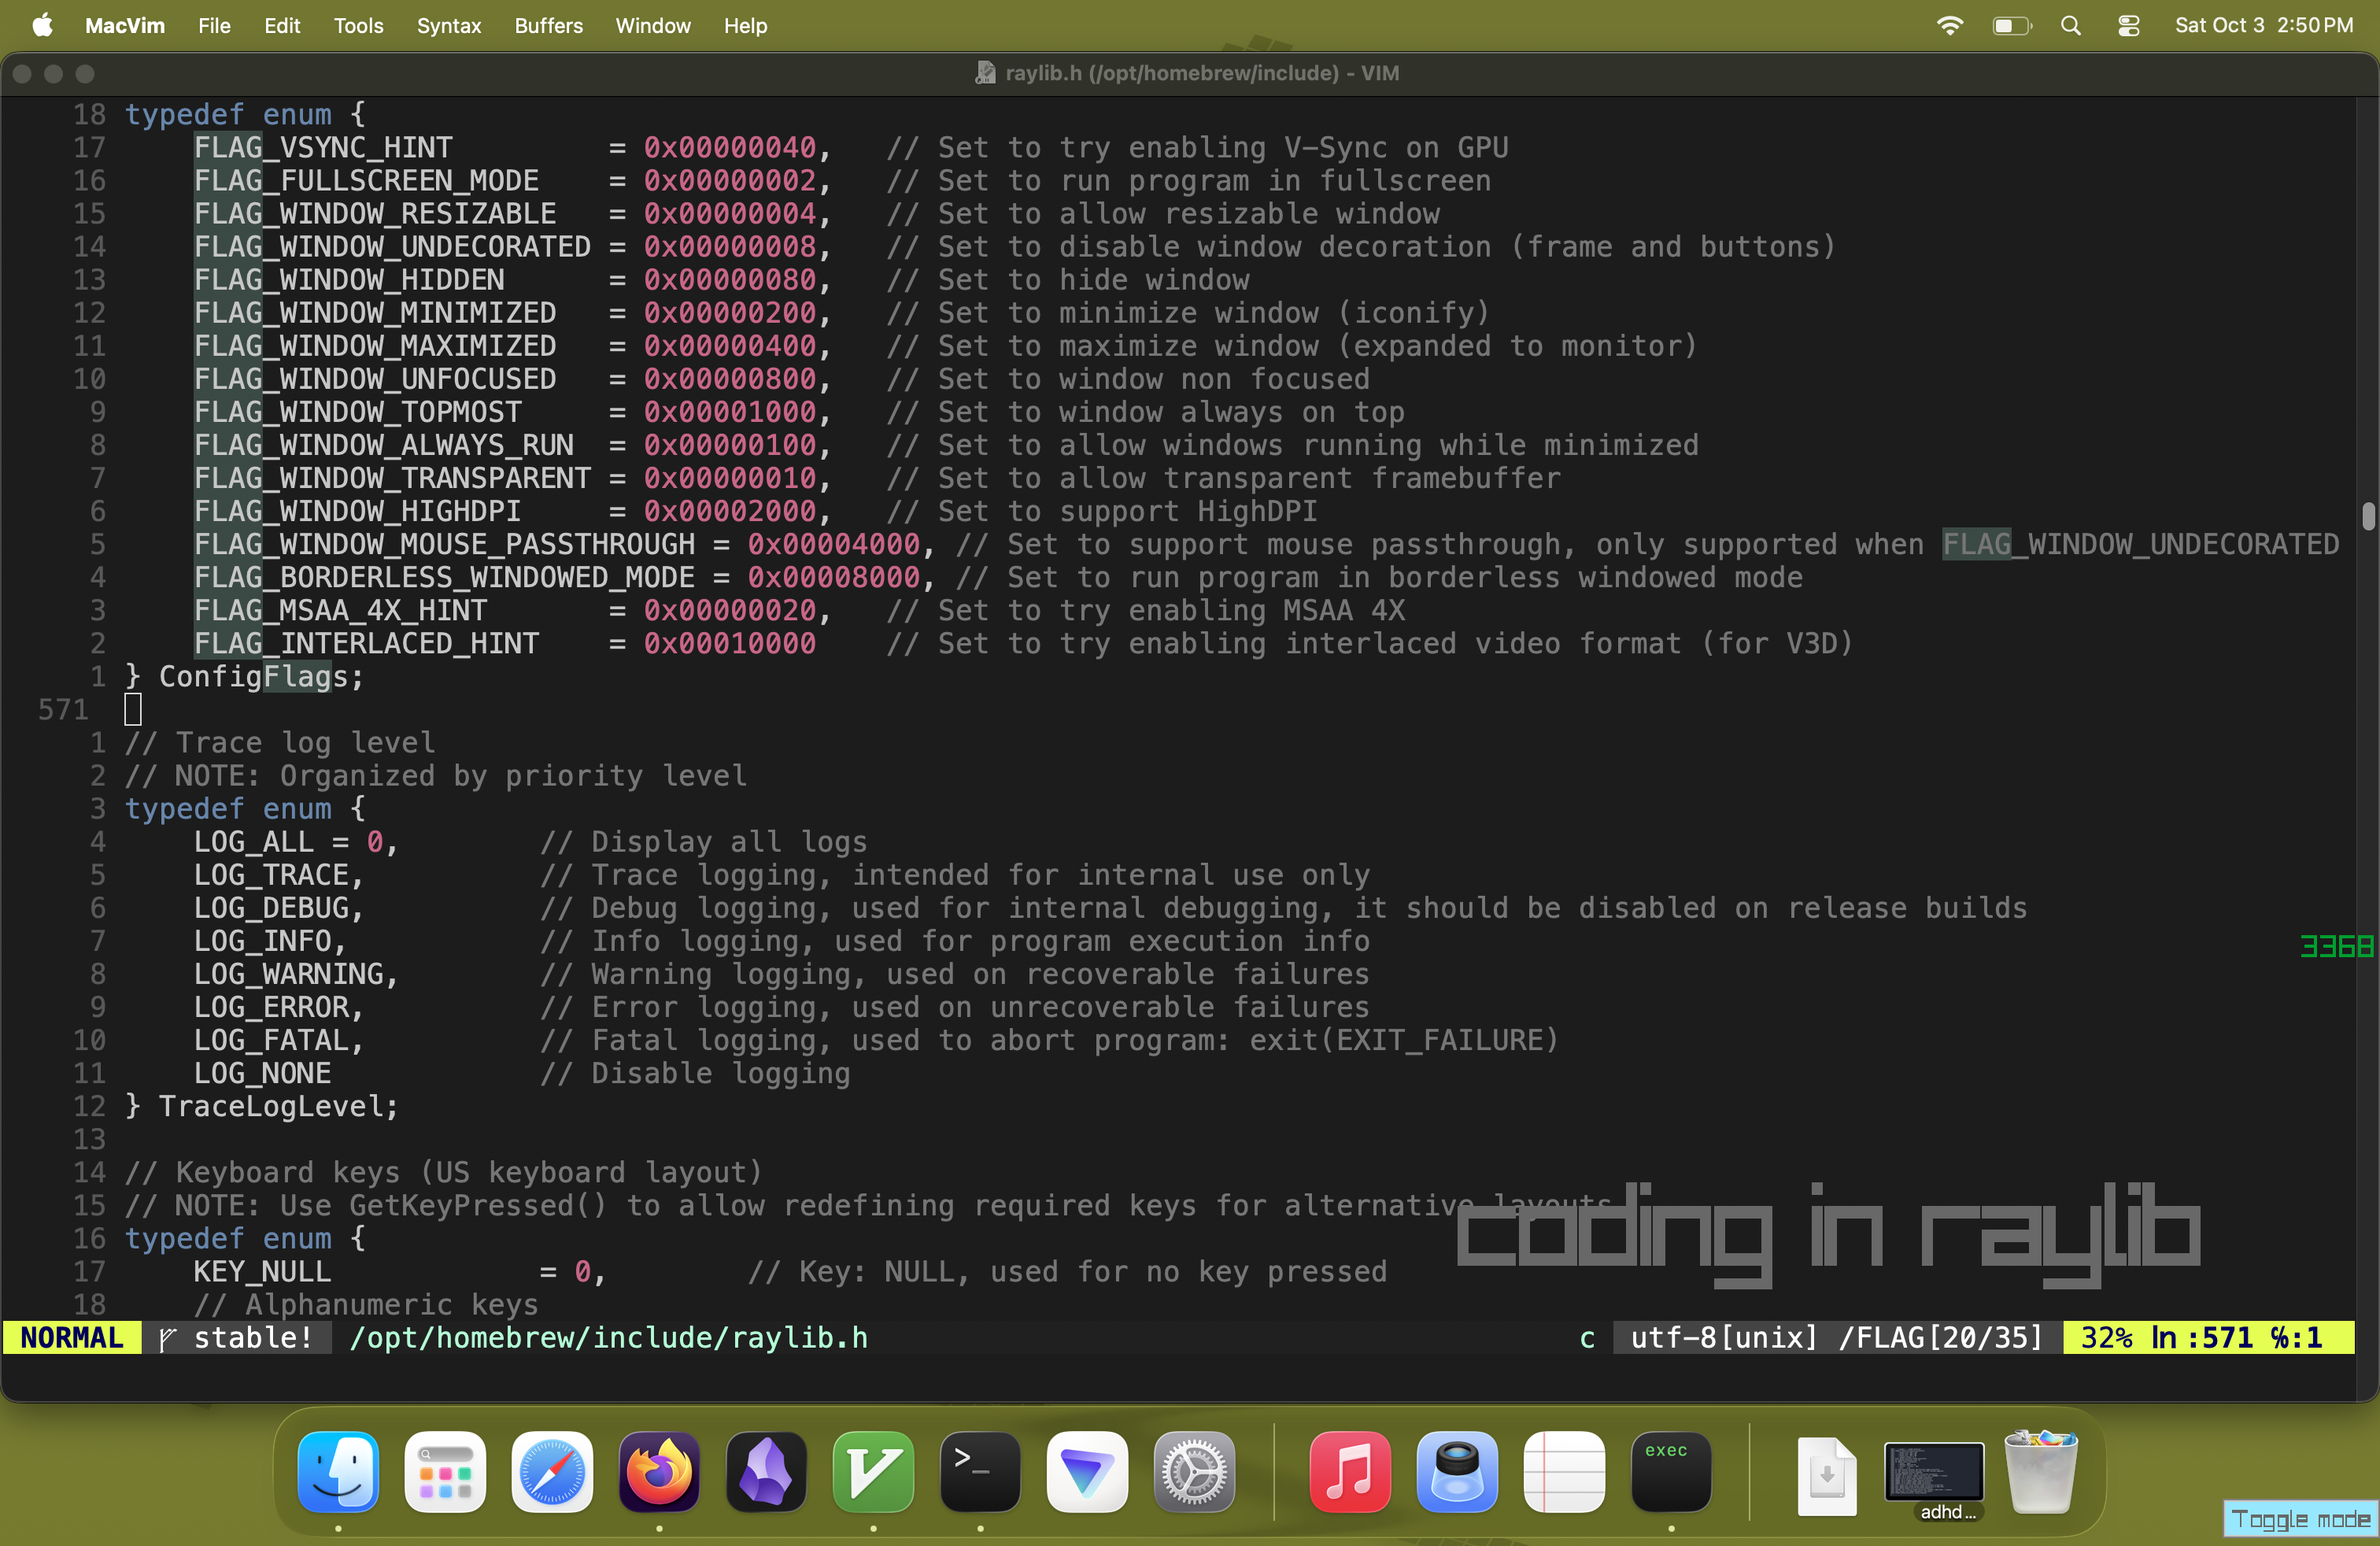Click the /opt/homebrew/include/raylib.h path in statusline
2380x1546 pixels.
pyautogui.click(x=608, y=1337)
